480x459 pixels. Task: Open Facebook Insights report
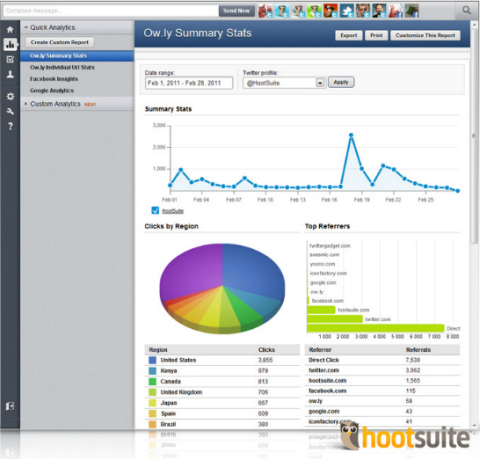[54, 79]
